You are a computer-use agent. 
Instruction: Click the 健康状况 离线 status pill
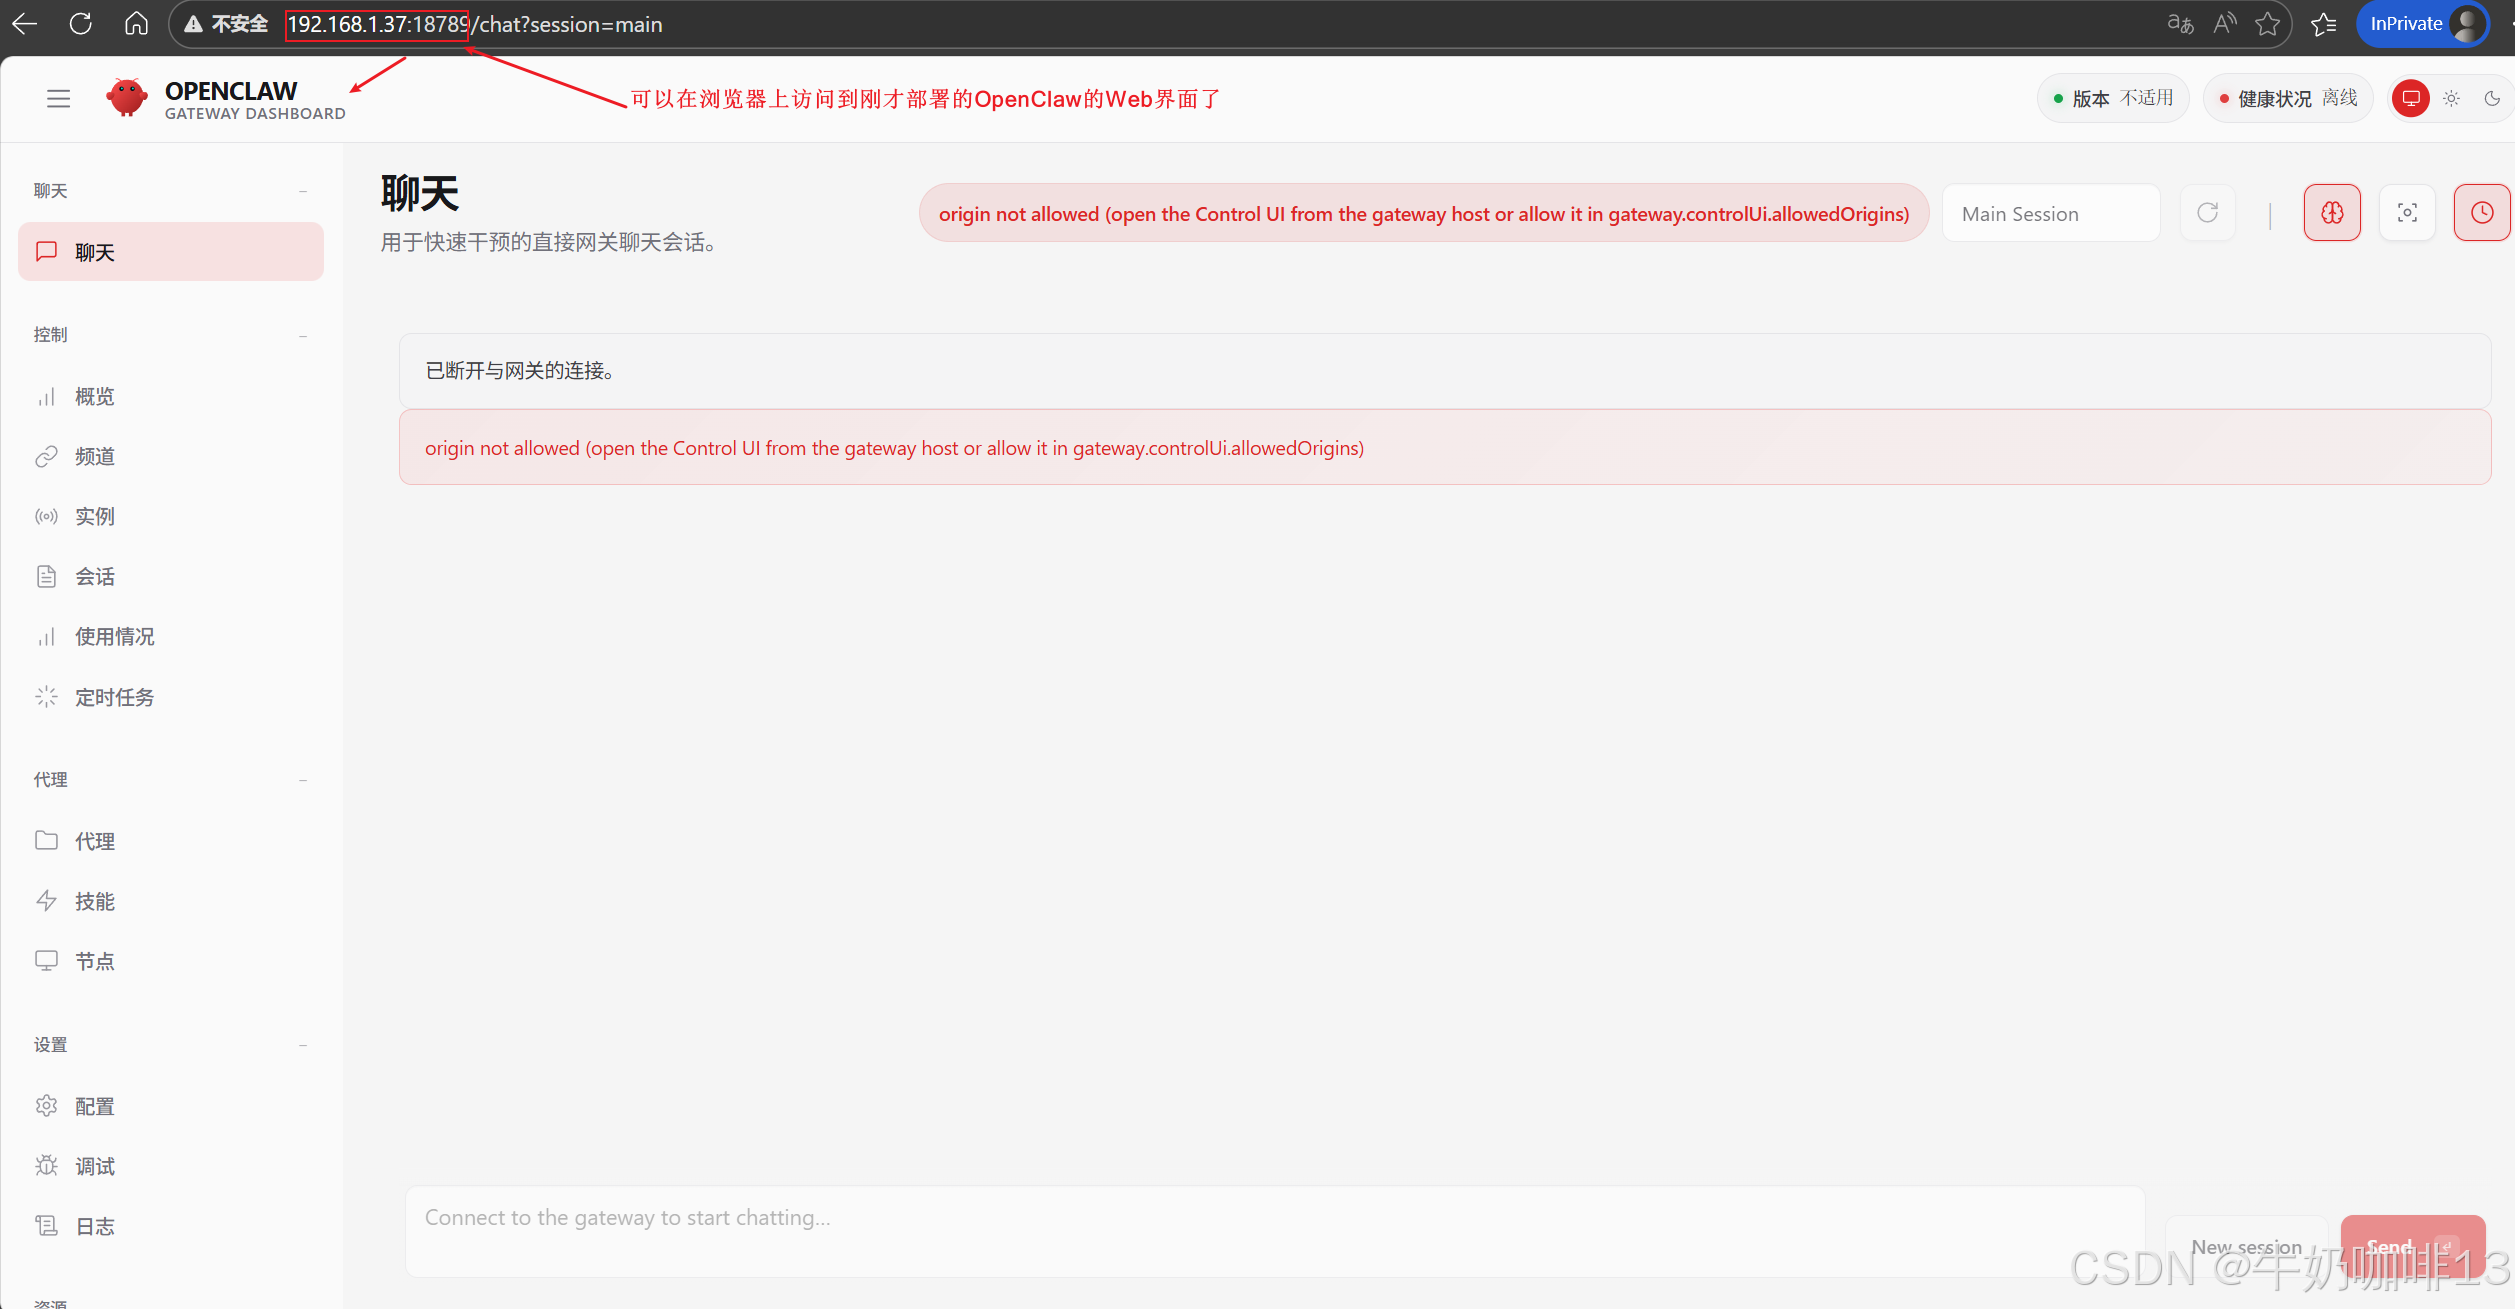pyautogui.click(x=2287, y=98)
